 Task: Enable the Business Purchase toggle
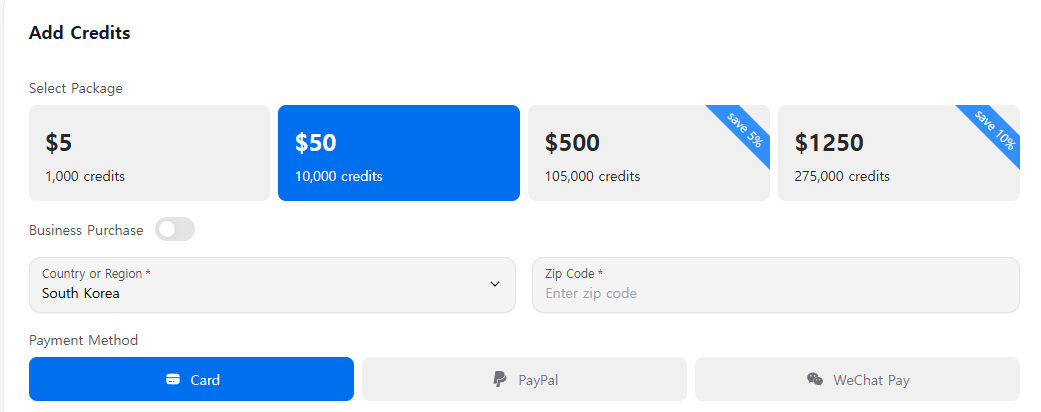pos(175,230)
